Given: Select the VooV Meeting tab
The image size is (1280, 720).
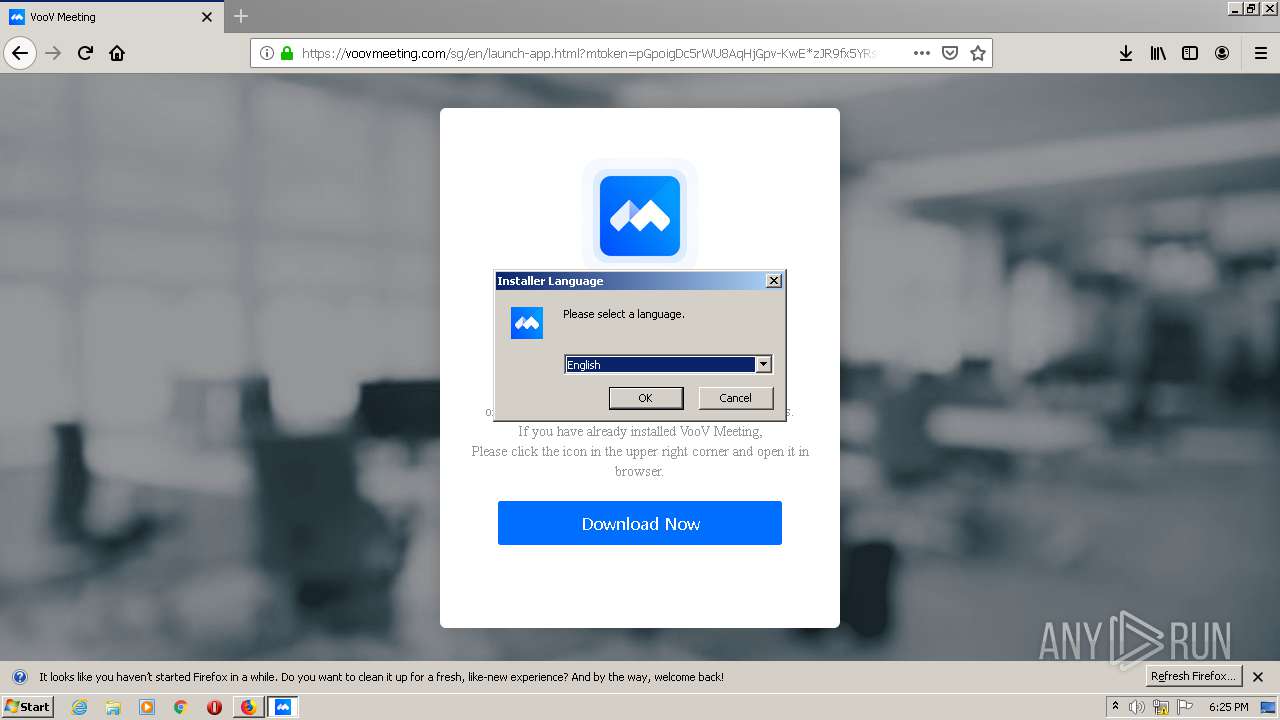Looking at the screenshot, I should click(111, 17).
